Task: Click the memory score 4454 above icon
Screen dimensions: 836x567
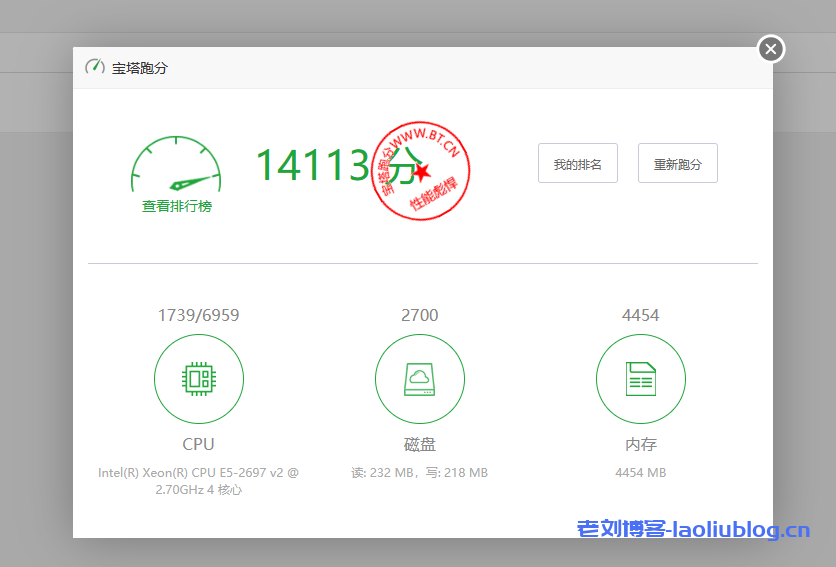Action: [x=640, y=315]
